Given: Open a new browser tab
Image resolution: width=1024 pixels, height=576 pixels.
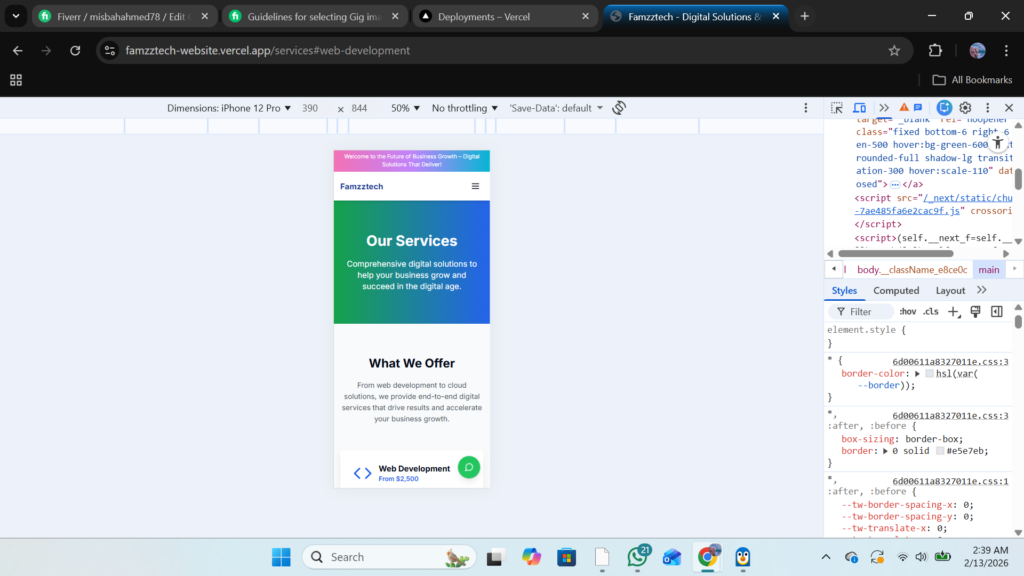Looking at the screenshot, I should pos(805,16).
